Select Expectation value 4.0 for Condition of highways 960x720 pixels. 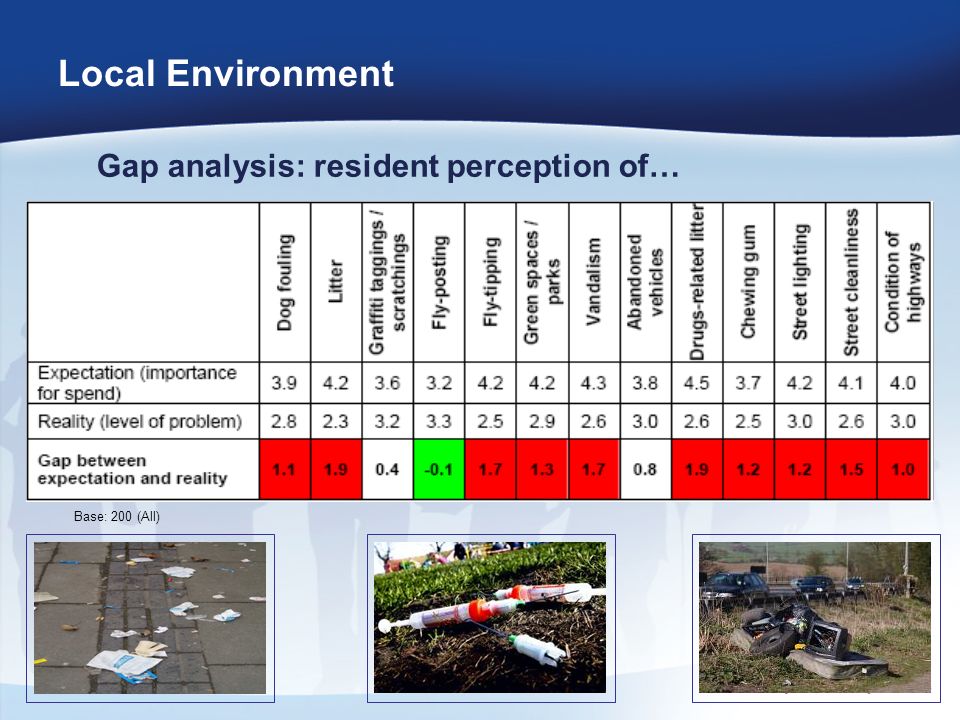coord(903,383)
